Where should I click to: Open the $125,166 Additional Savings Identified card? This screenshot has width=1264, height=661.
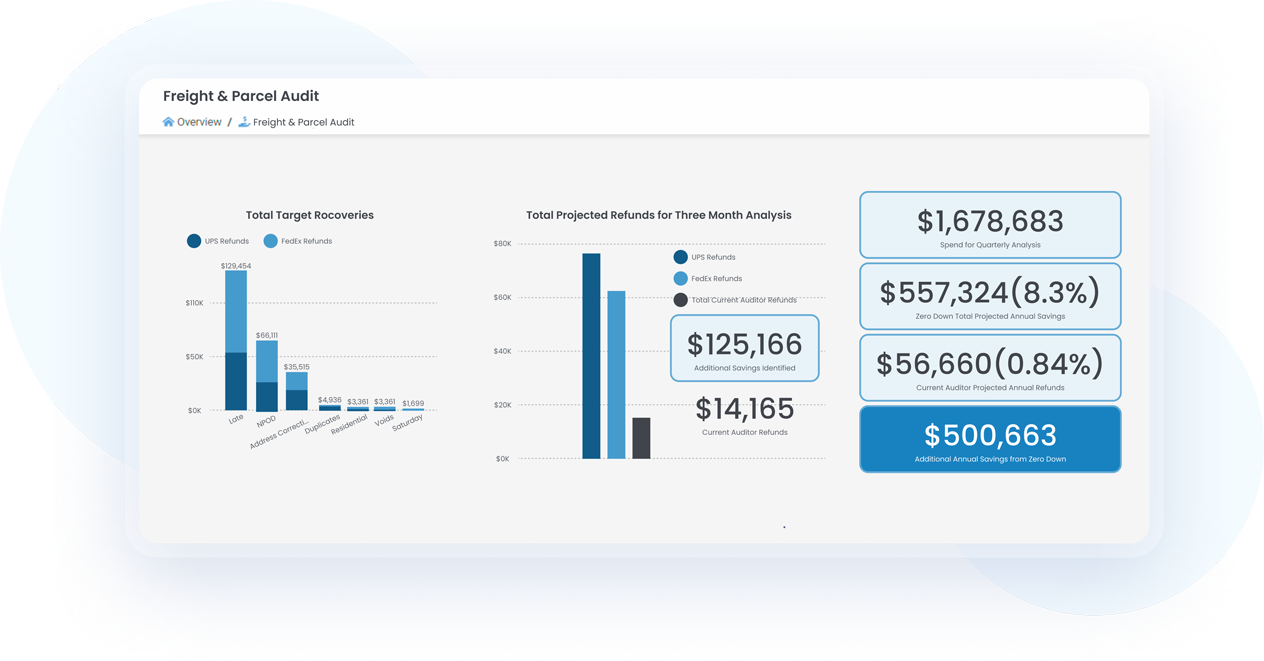pos(744,347)
